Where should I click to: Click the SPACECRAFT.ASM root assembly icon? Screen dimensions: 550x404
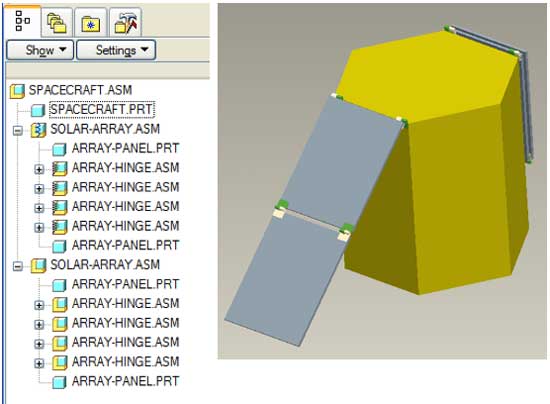click(17, 91)
